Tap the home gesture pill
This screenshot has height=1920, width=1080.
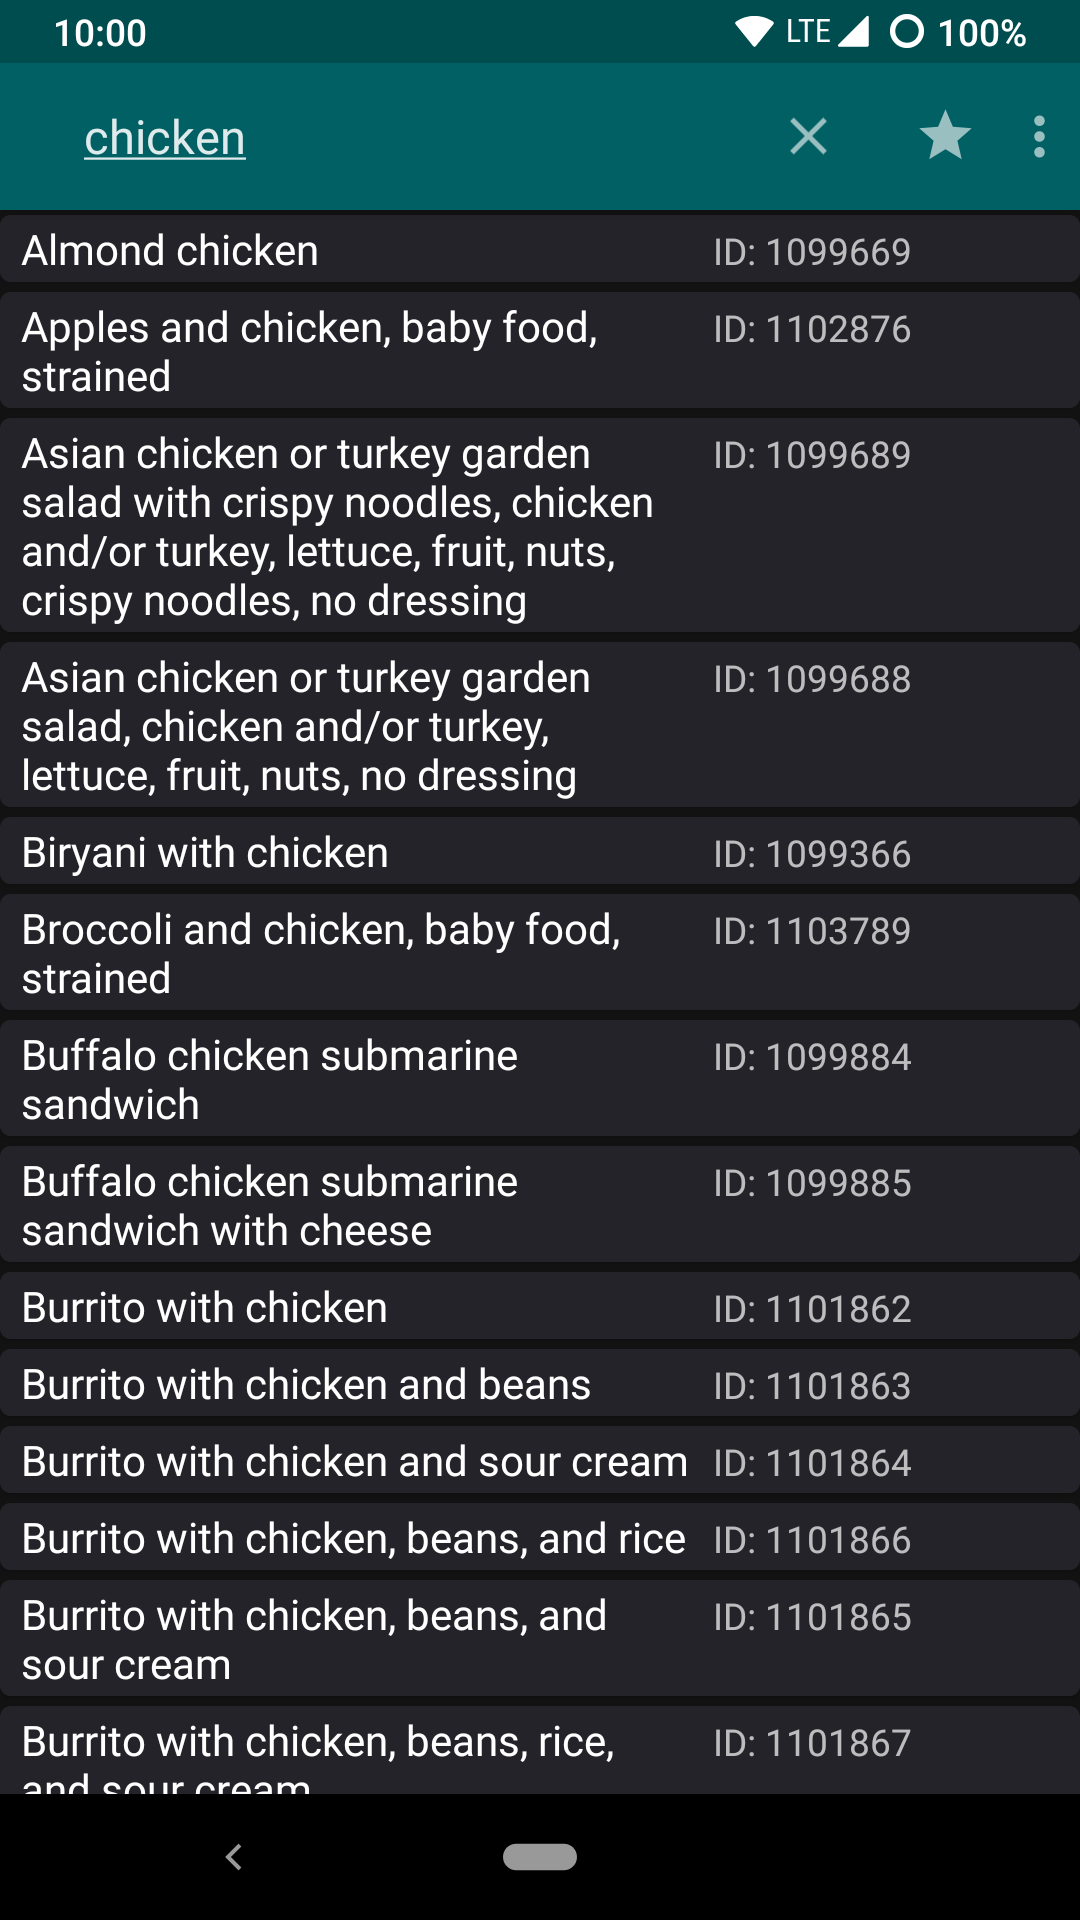540,1857
